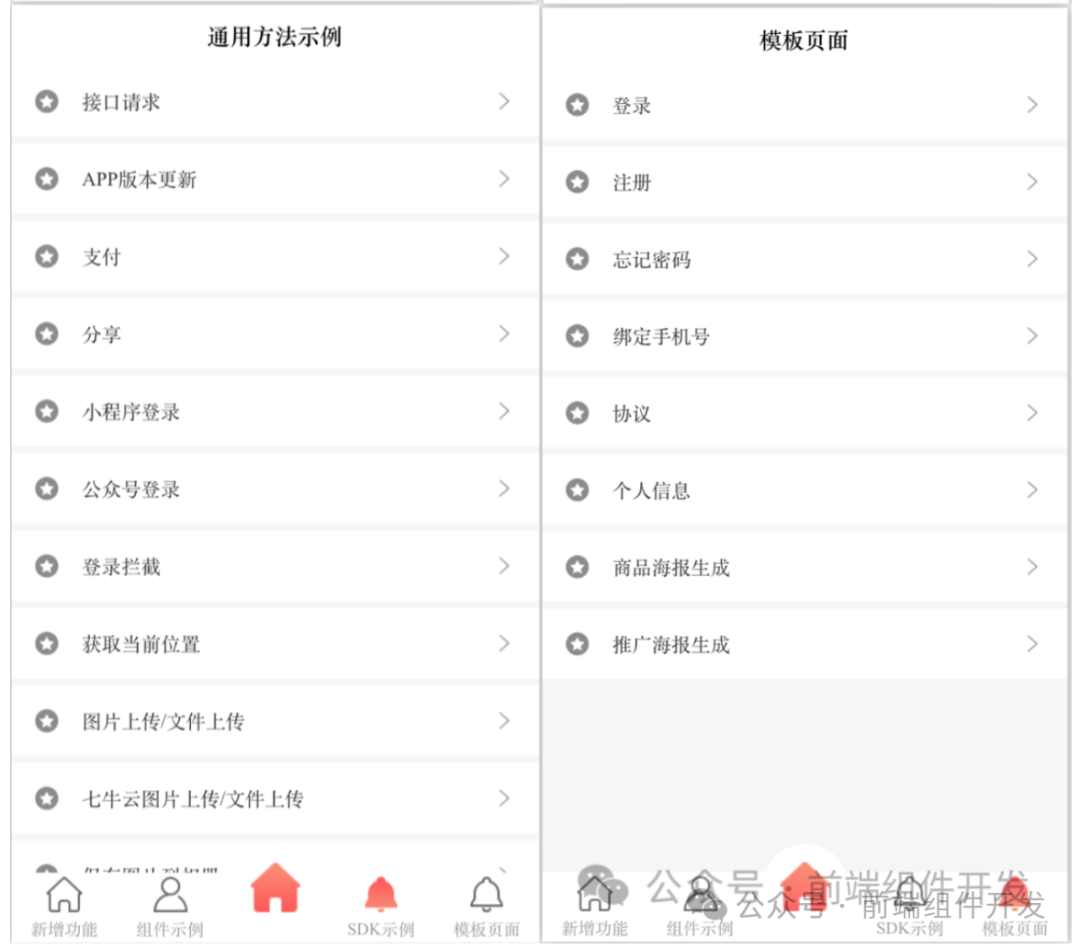1080x948 pixels.
Task: Select the 支付 list label
Action: [102, 257]
